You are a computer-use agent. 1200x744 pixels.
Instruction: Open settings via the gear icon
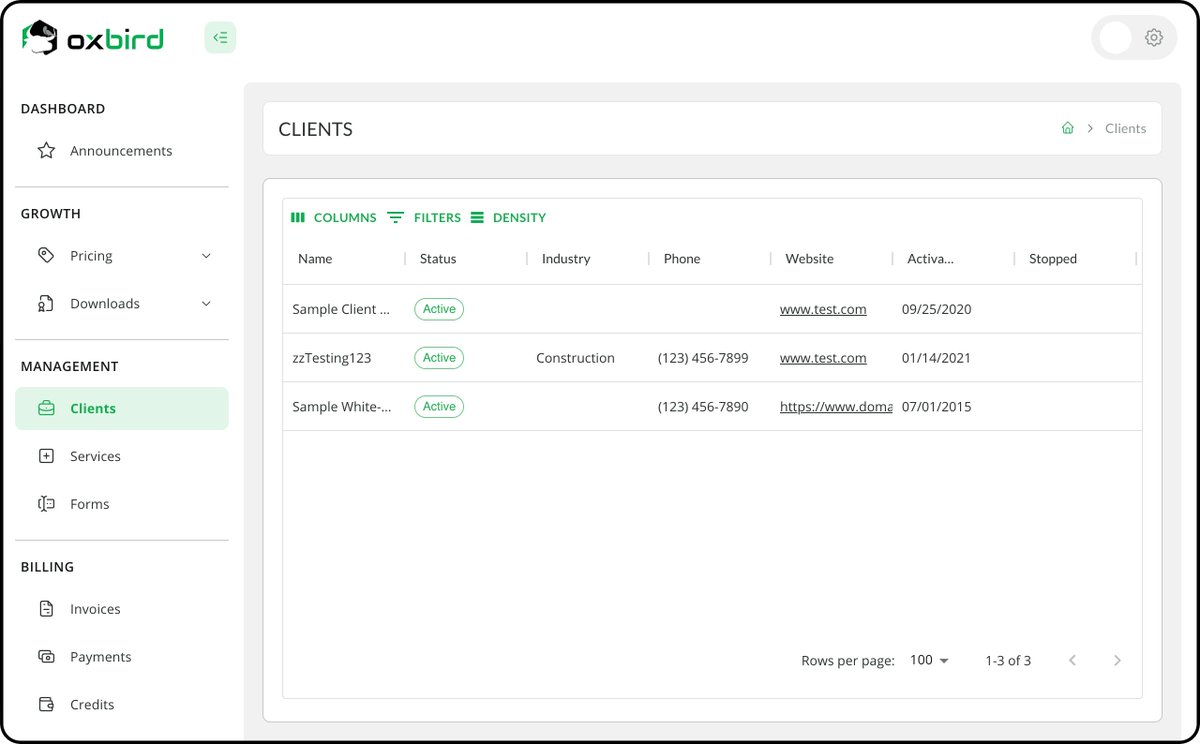pos(1154,38)
